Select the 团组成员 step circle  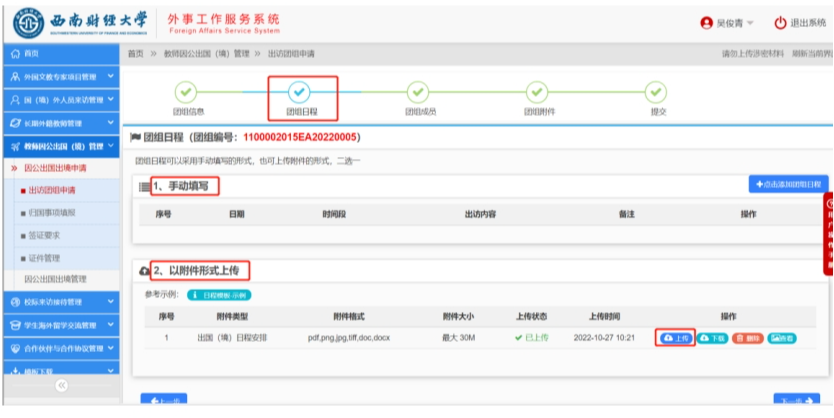tap(419, 91)
